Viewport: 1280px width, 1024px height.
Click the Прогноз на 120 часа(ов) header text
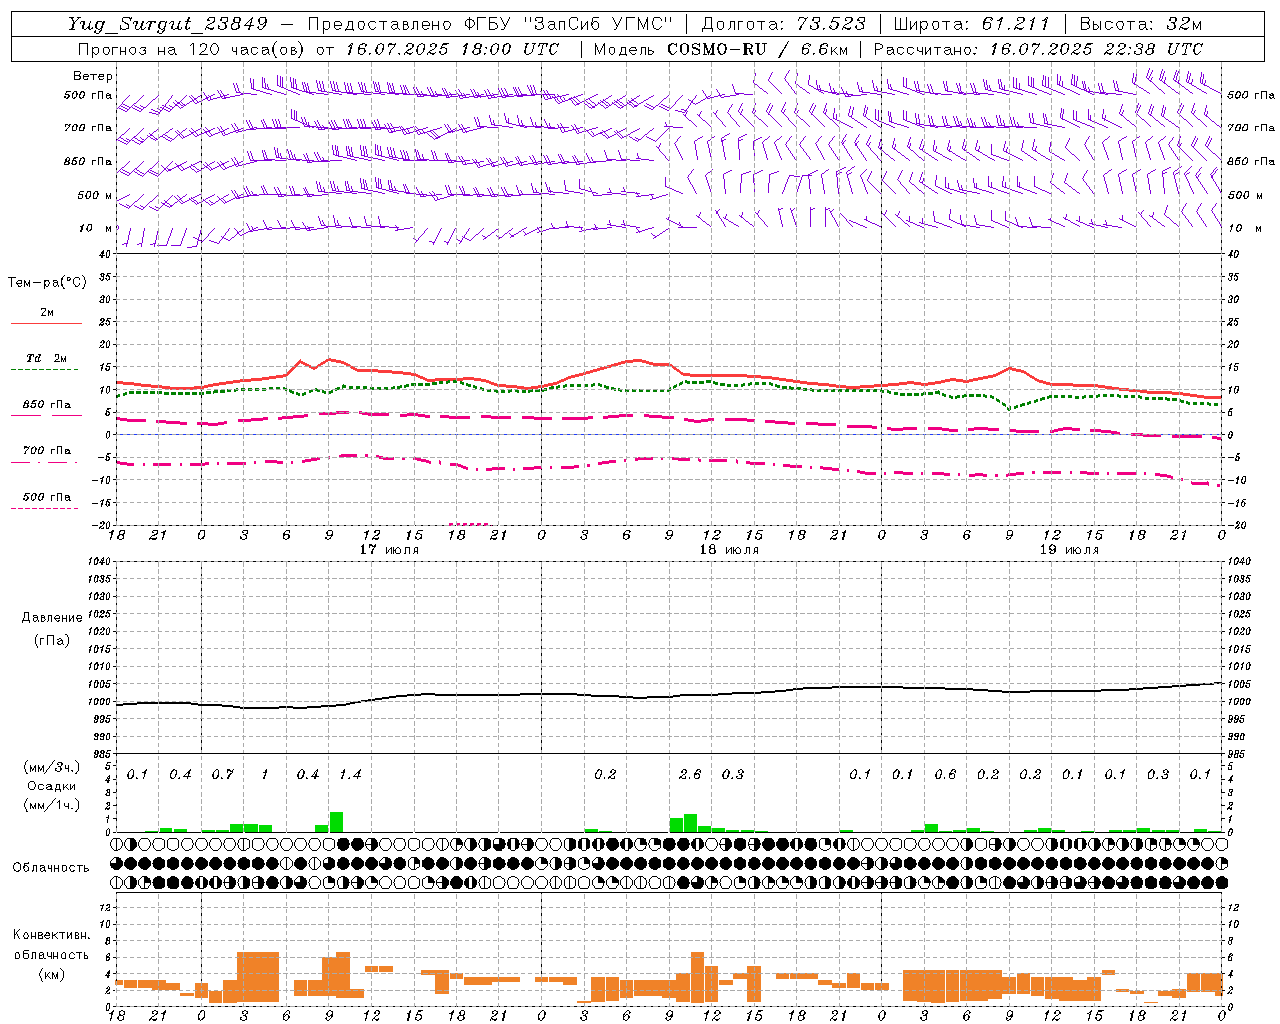coord(192,49)
